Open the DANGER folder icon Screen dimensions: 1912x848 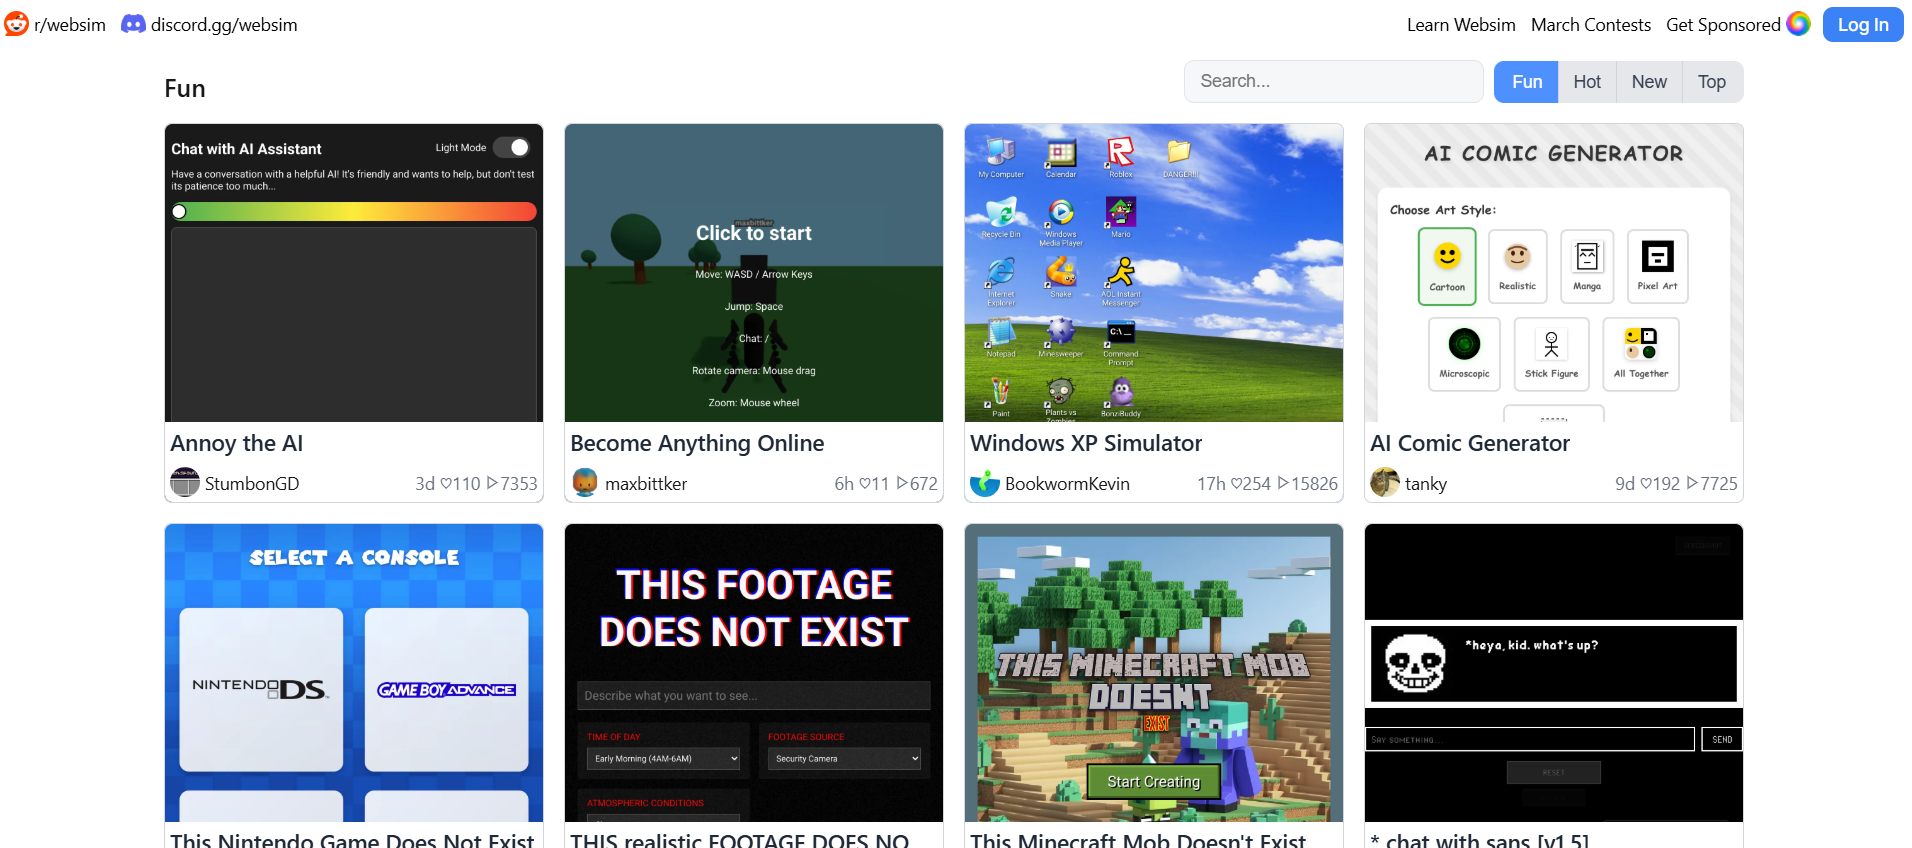[x=1180, y=158]
